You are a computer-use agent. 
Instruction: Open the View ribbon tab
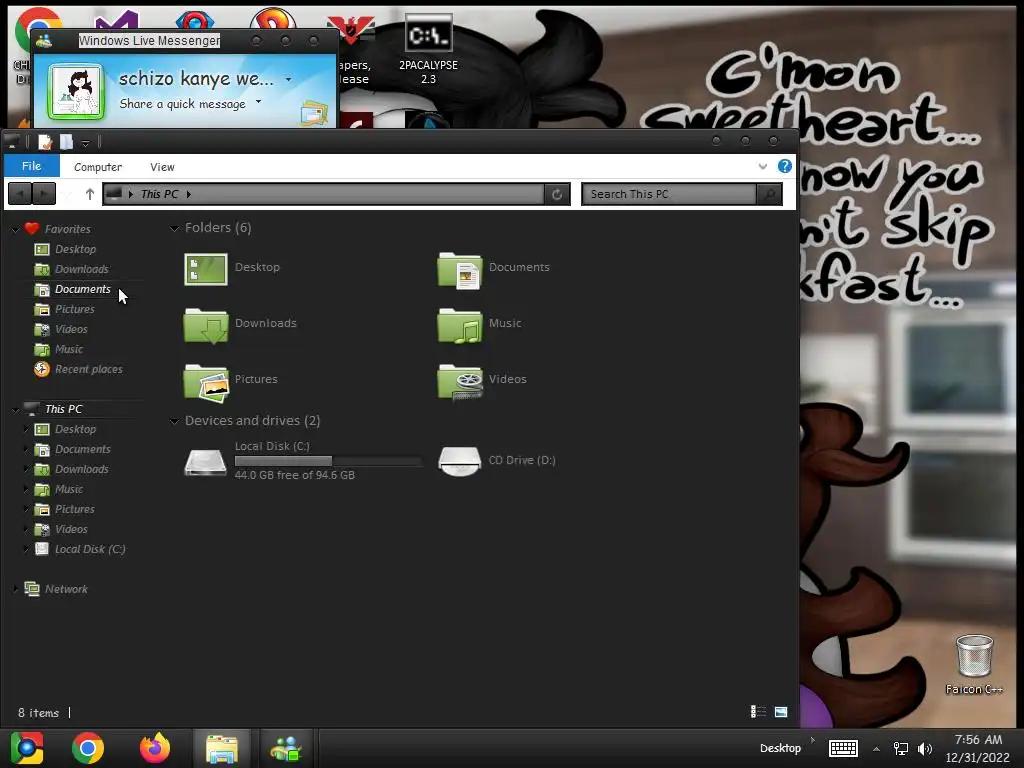(162, 167)
